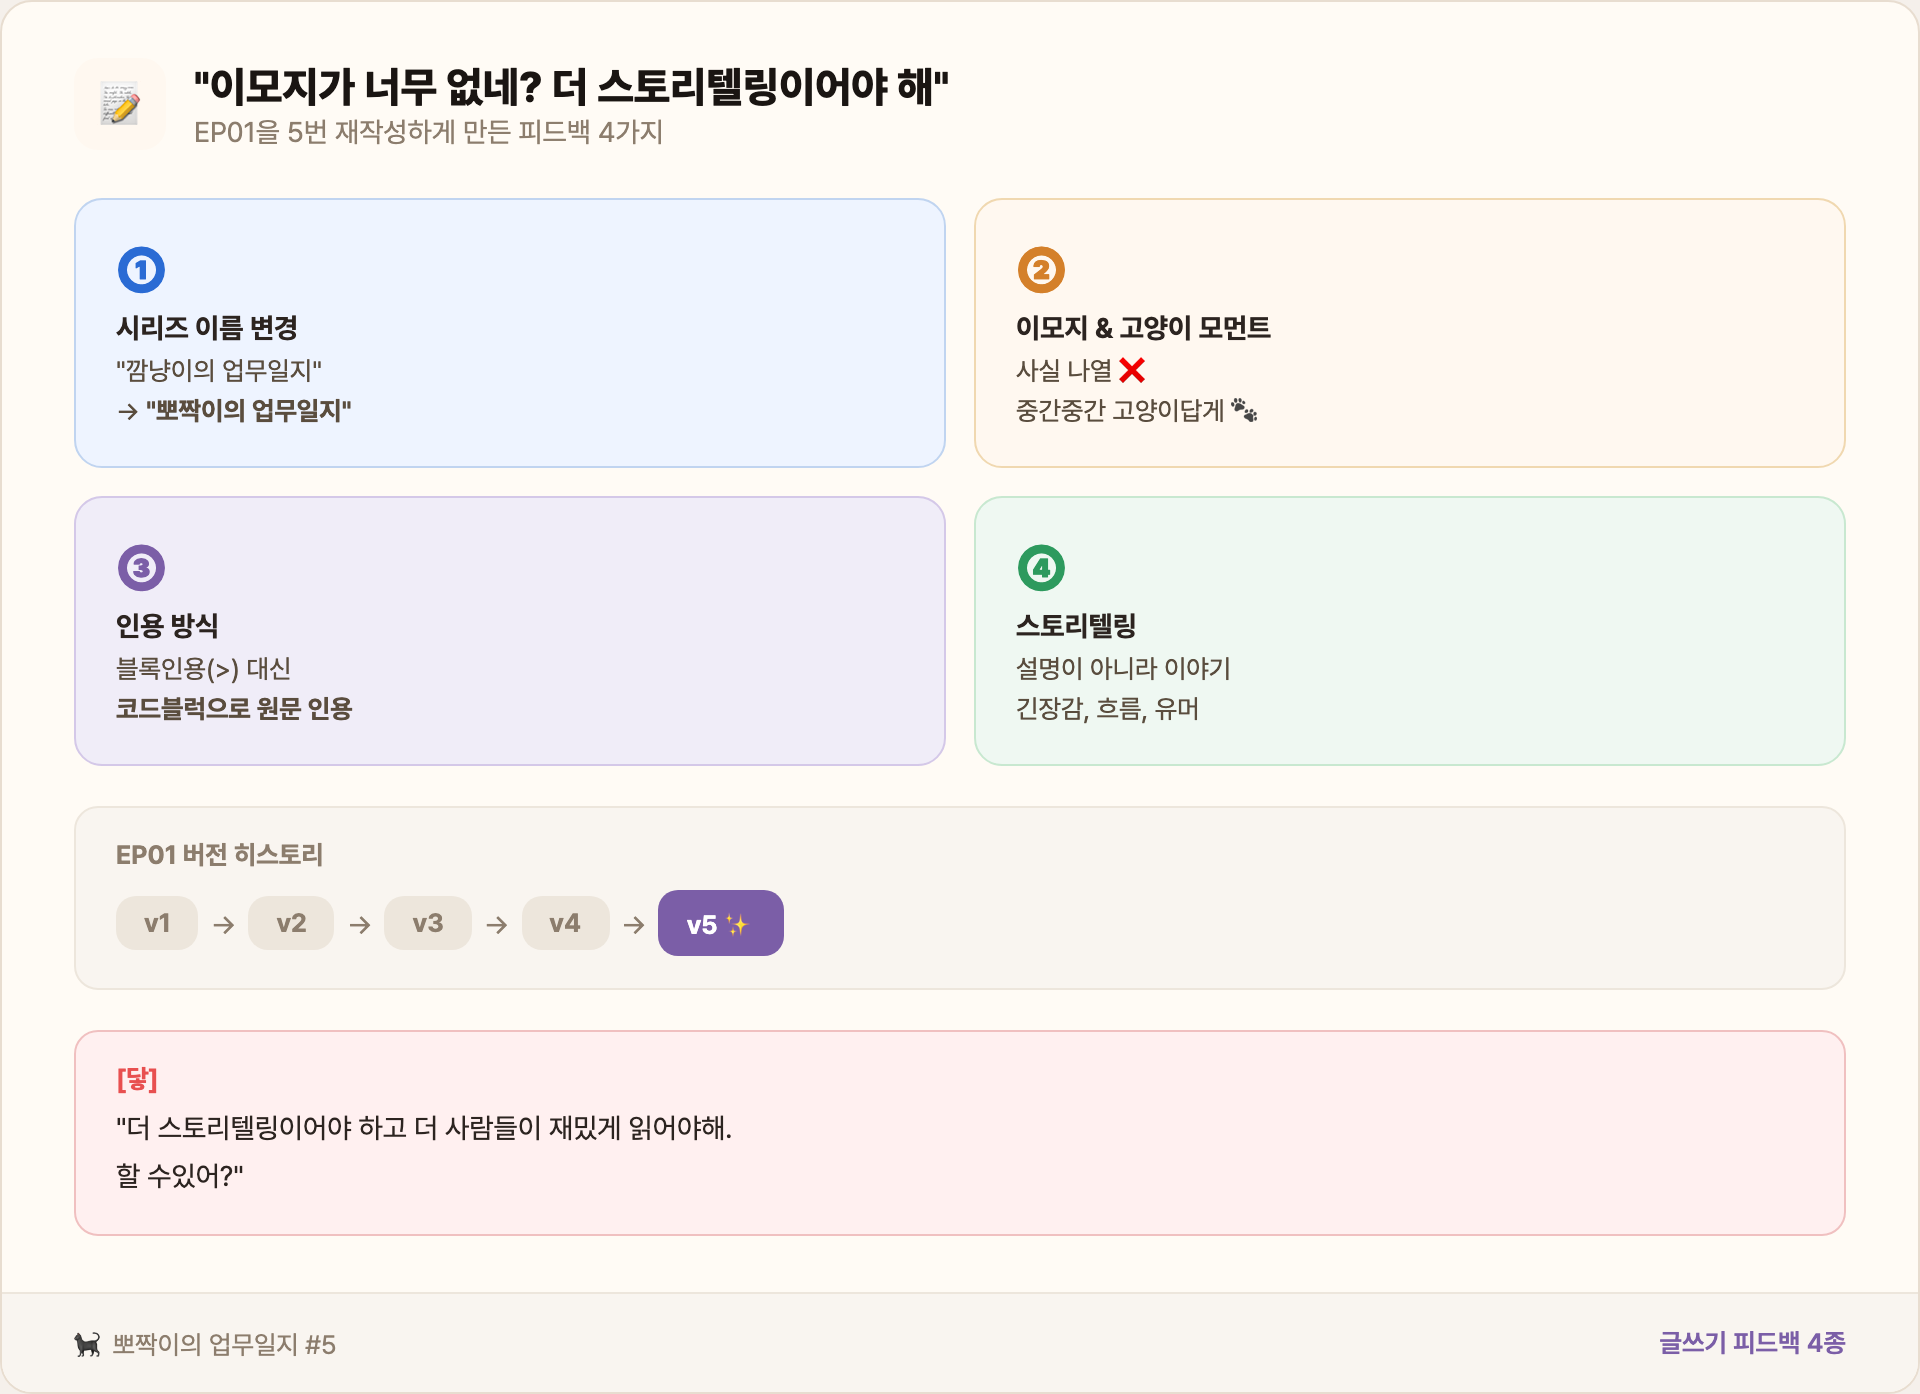Screen dimensions: 1920x1394
Task: Activate the highlighted v5 version chip
Action: point(720,922)
